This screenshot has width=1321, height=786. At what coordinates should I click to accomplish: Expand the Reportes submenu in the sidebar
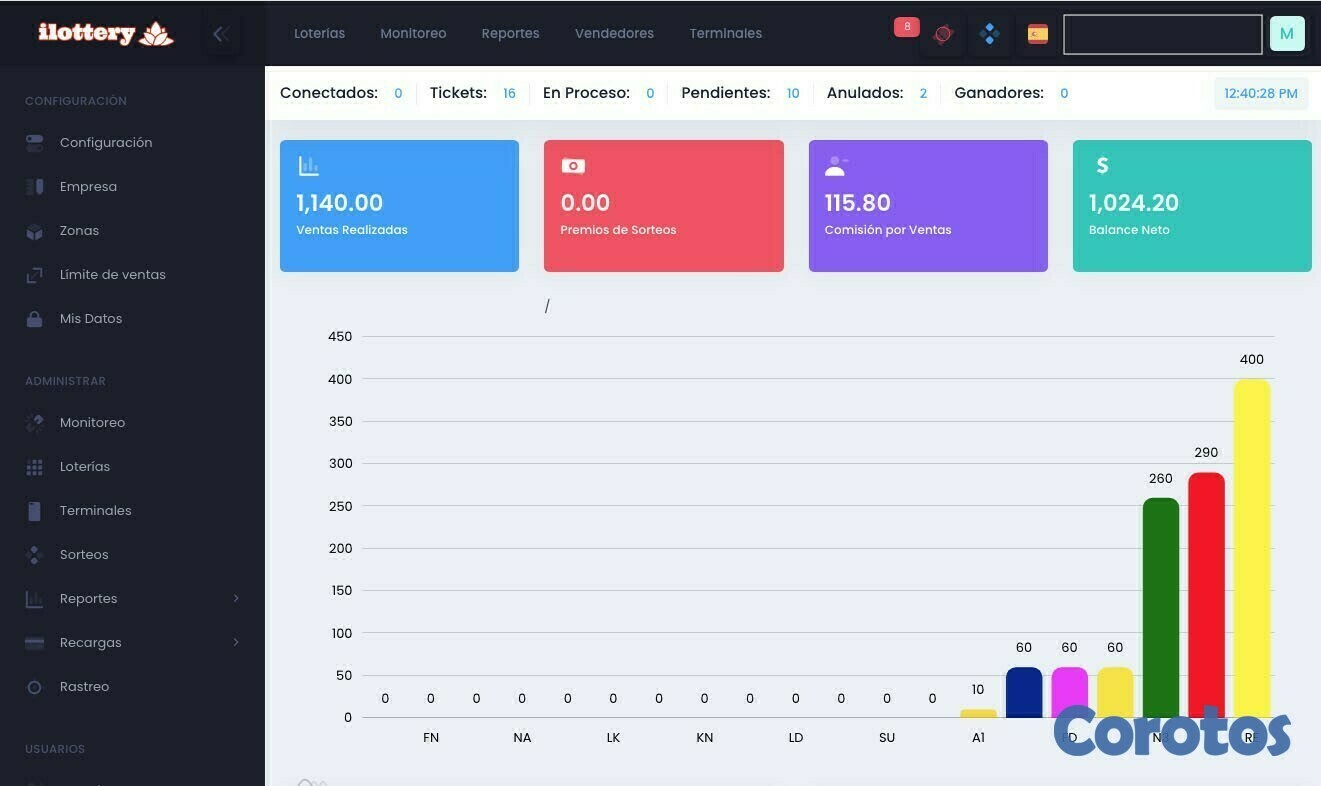tap(236, 598)
